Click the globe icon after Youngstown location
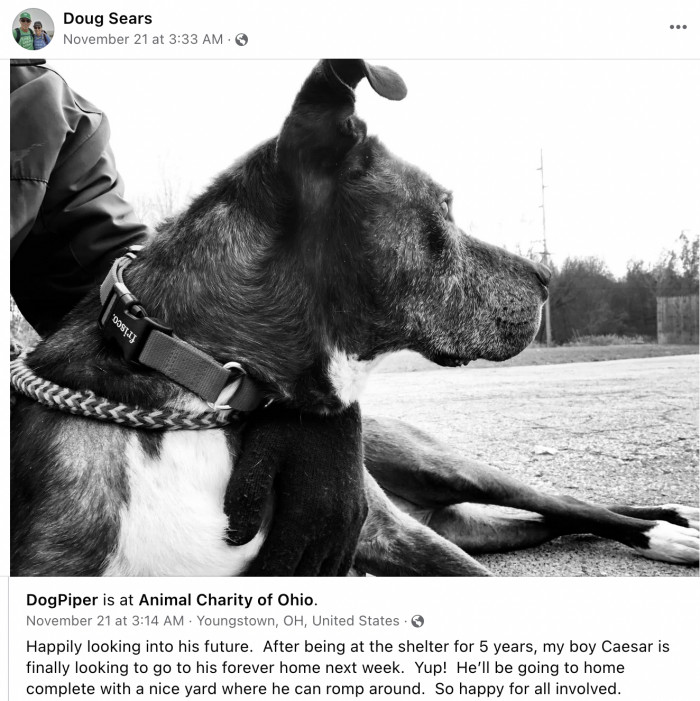700x701 pixels. [417, 621]
